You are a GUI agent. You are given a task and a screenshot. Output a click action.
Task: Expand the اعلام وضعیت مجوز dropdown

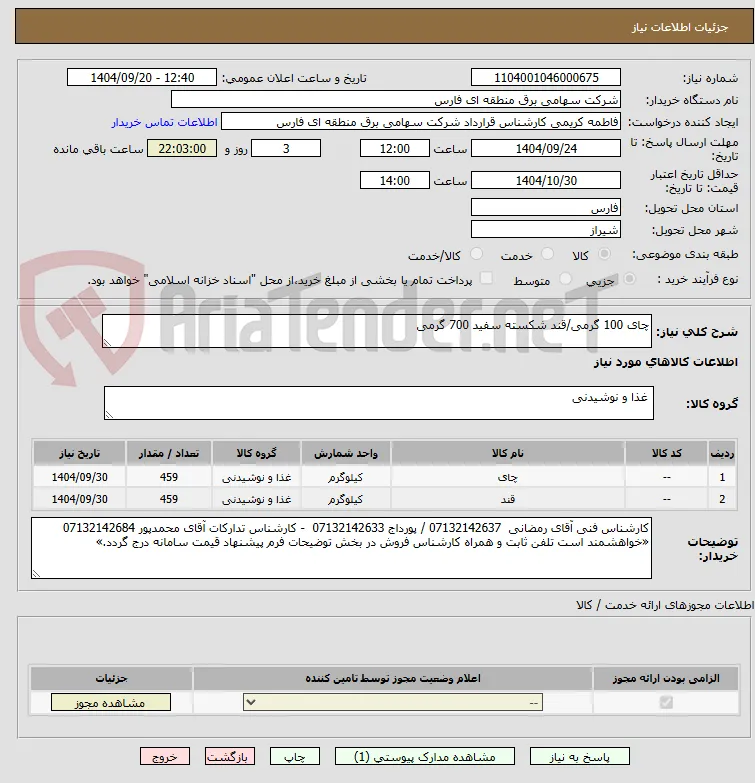click(x=392, y=702)
